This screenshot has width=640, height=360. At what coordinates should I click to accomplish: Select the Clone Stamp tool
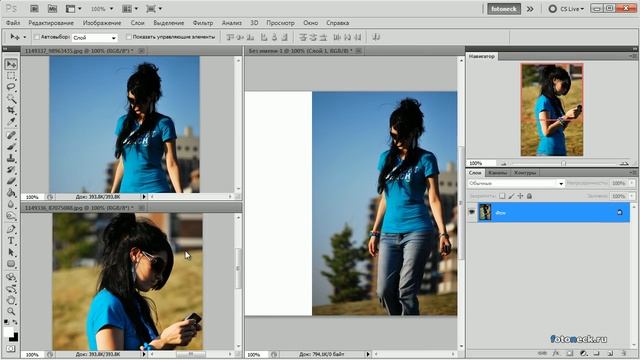tap(11, 158)
